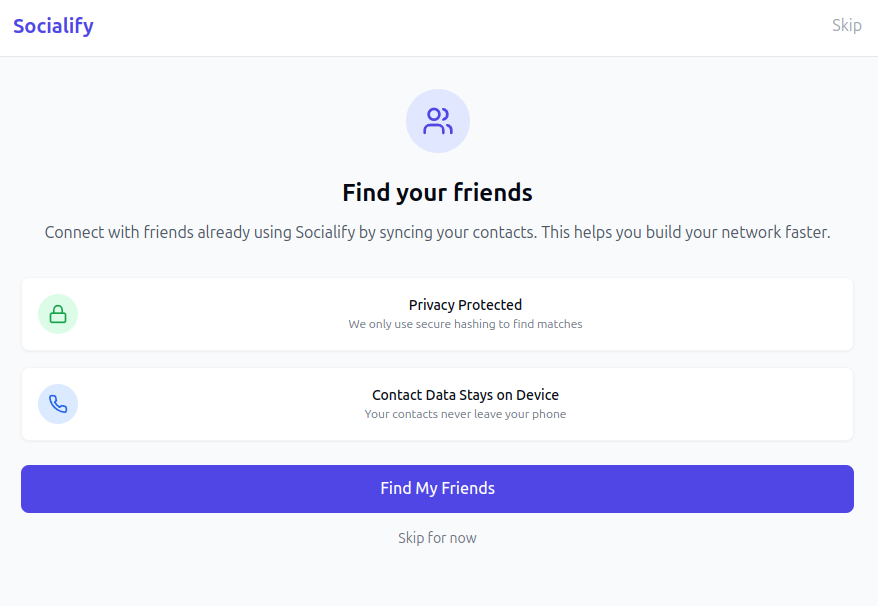Click Skip for now below the main button
The width and height of the screenshot is (878, 606).
[437, 537]
